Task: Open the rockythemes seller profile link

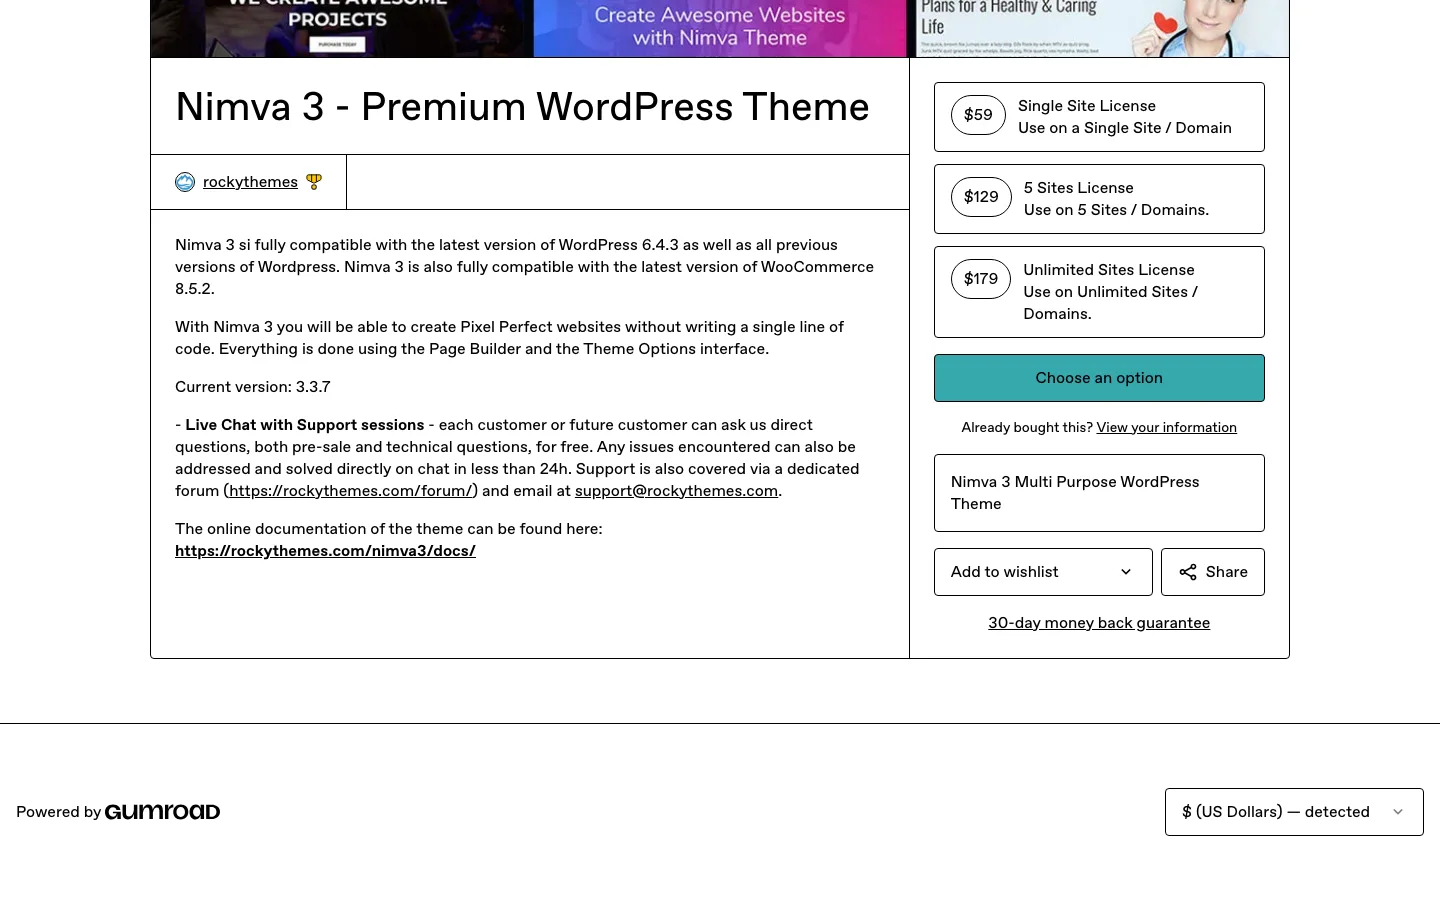Action: tap(250, 182)
